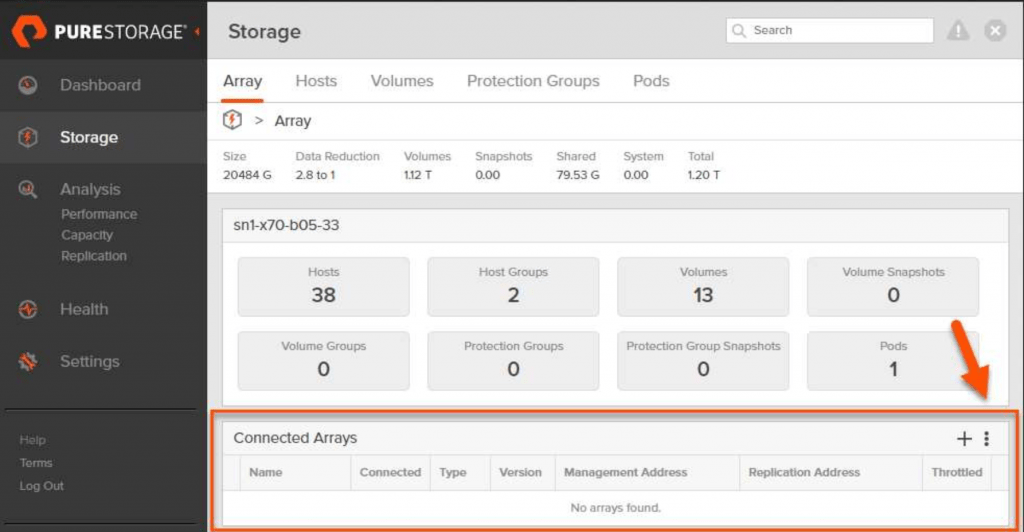
Task: Click the search magnifier icon
Action: [739, 31]
